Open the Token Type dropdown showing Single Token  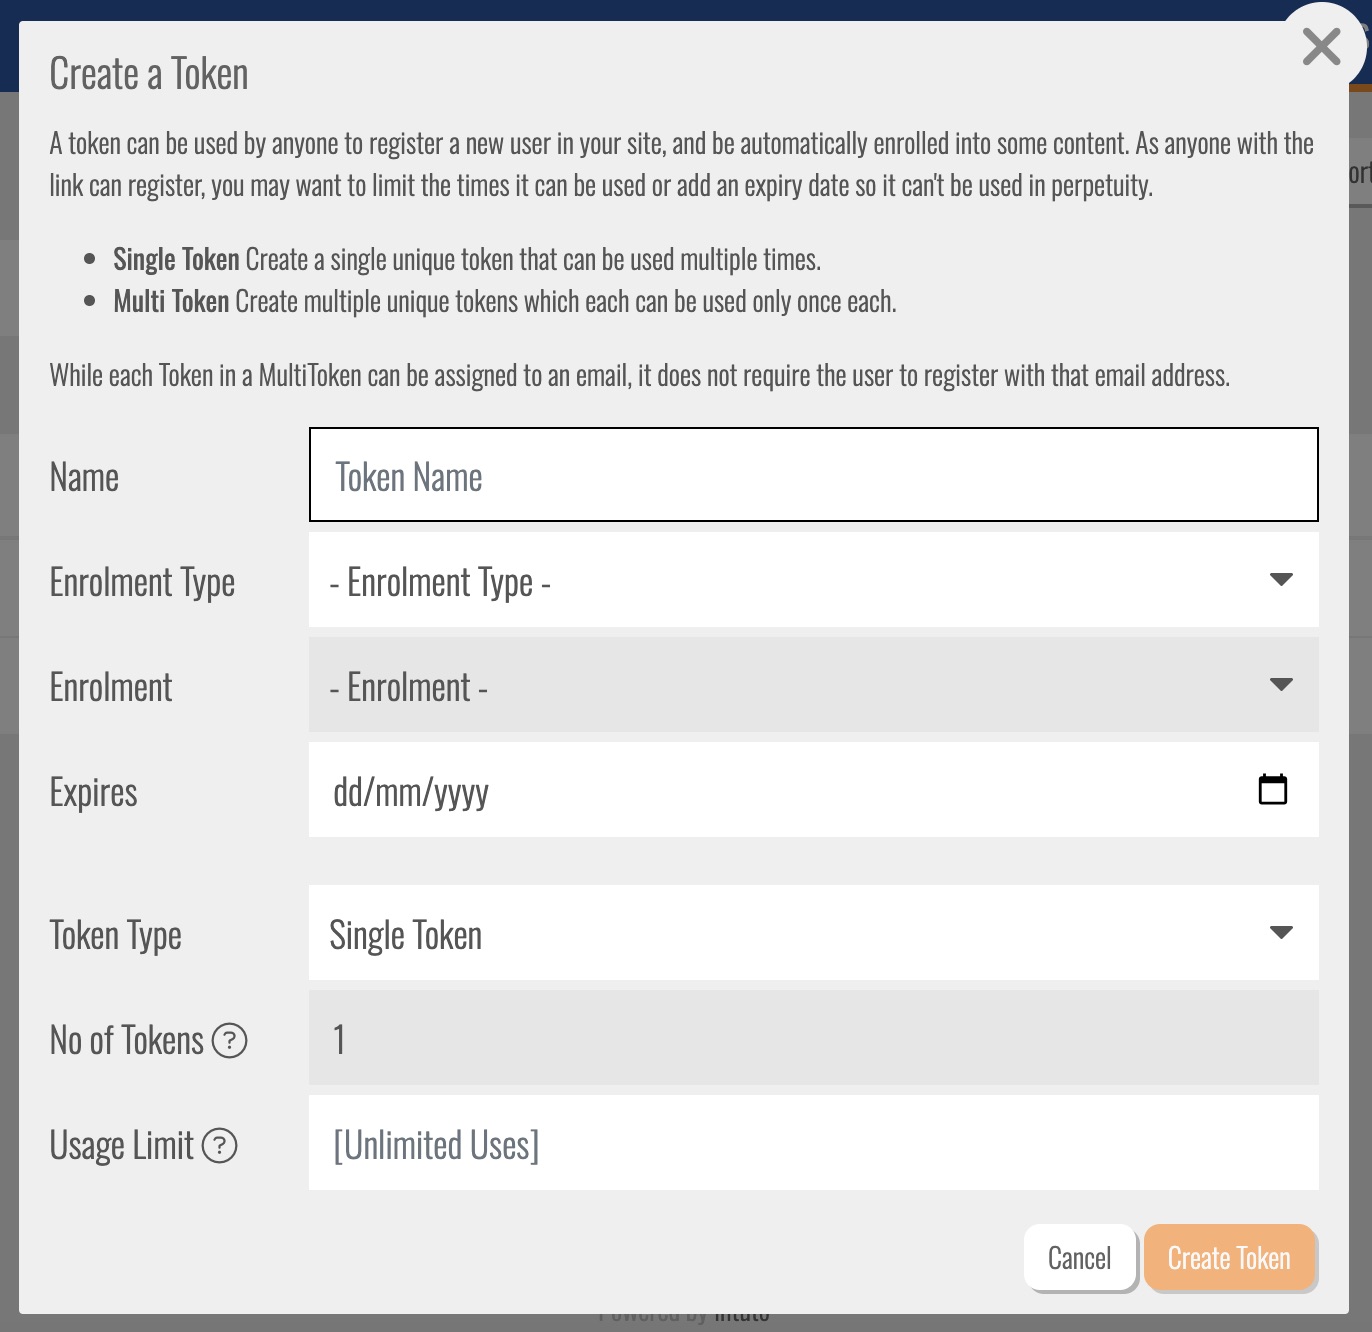click(x=812, y=933)
